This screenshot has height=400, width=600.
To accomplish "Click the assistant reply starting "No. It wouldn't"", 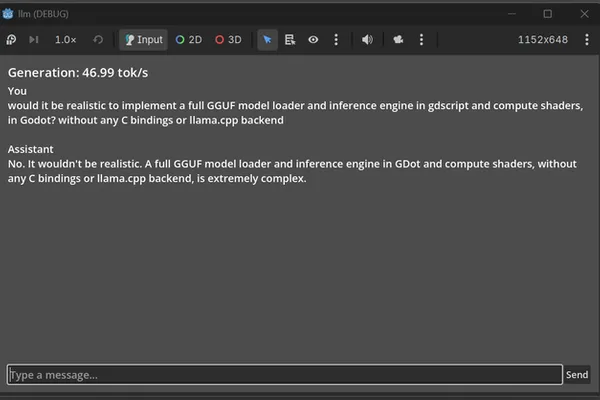I will (292, 171).
